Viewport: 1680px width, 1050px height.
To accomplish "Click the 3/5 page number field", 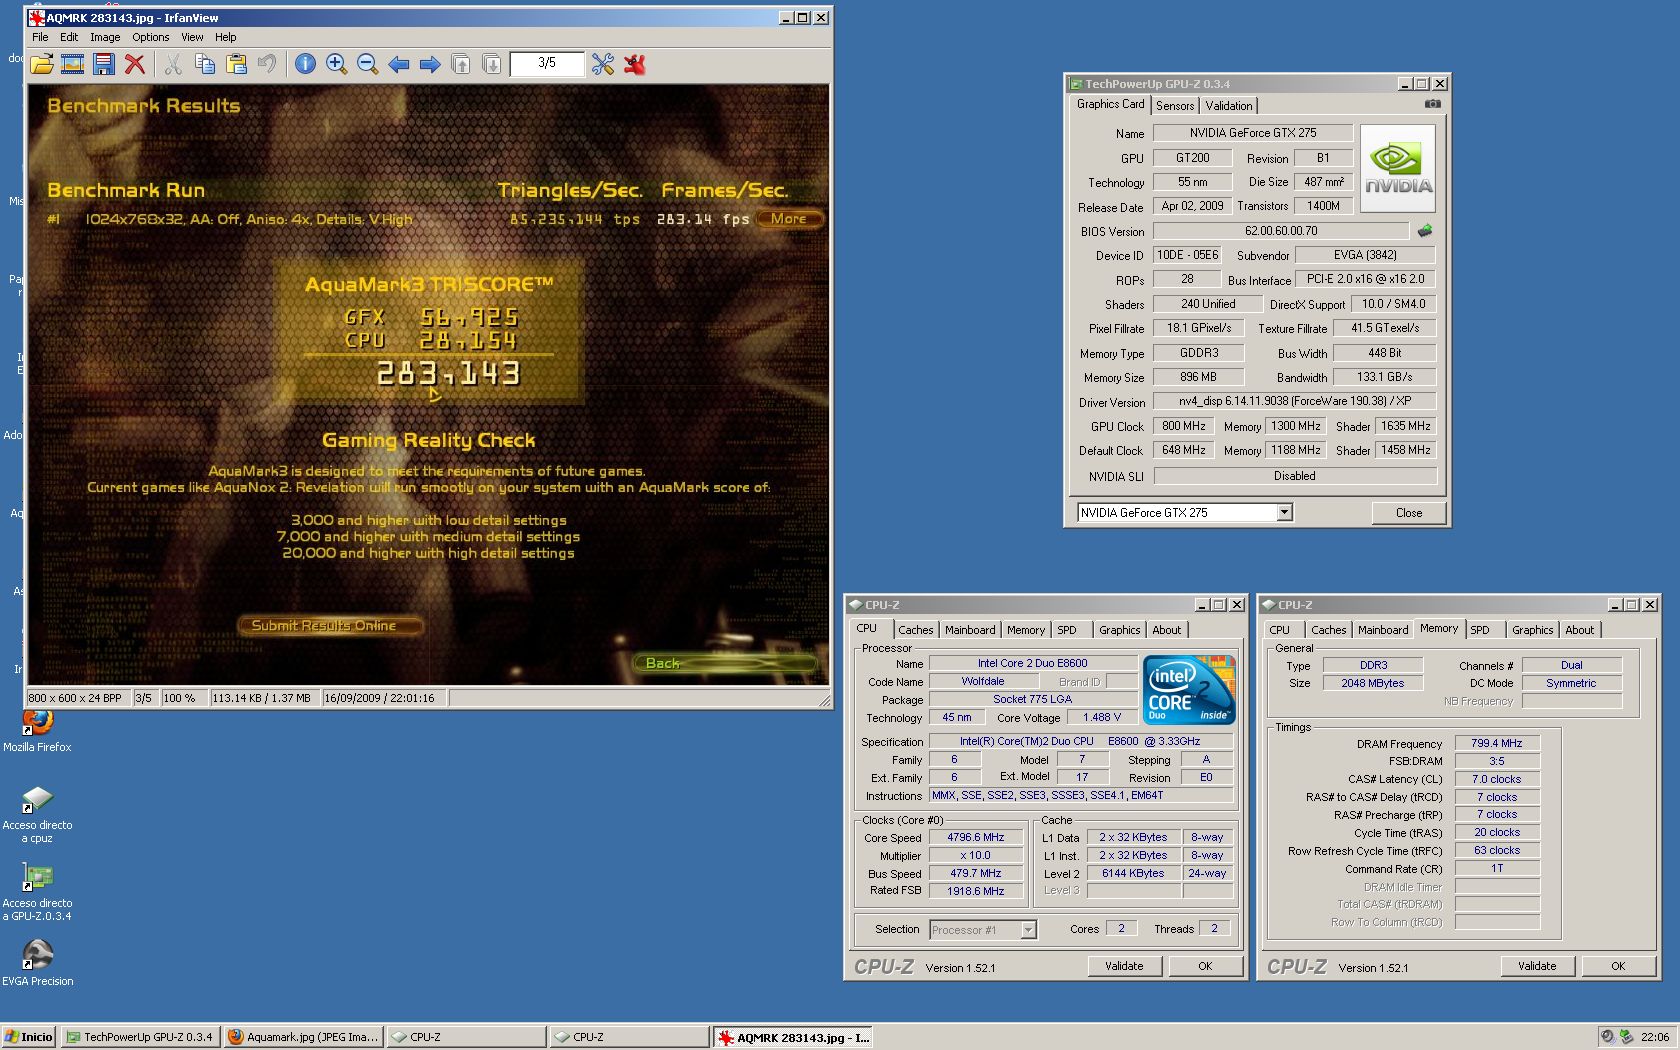I will (546, 63).
